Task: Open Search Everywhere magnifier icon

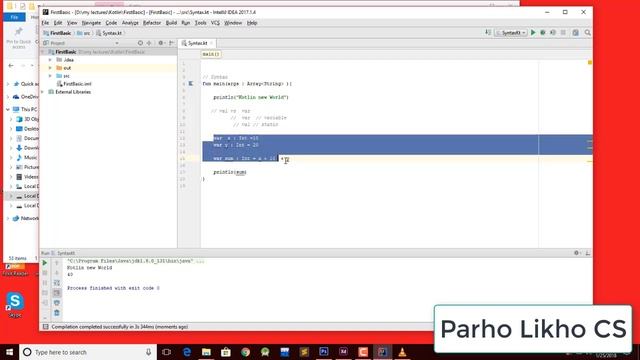Action: [x=587, y=33]
